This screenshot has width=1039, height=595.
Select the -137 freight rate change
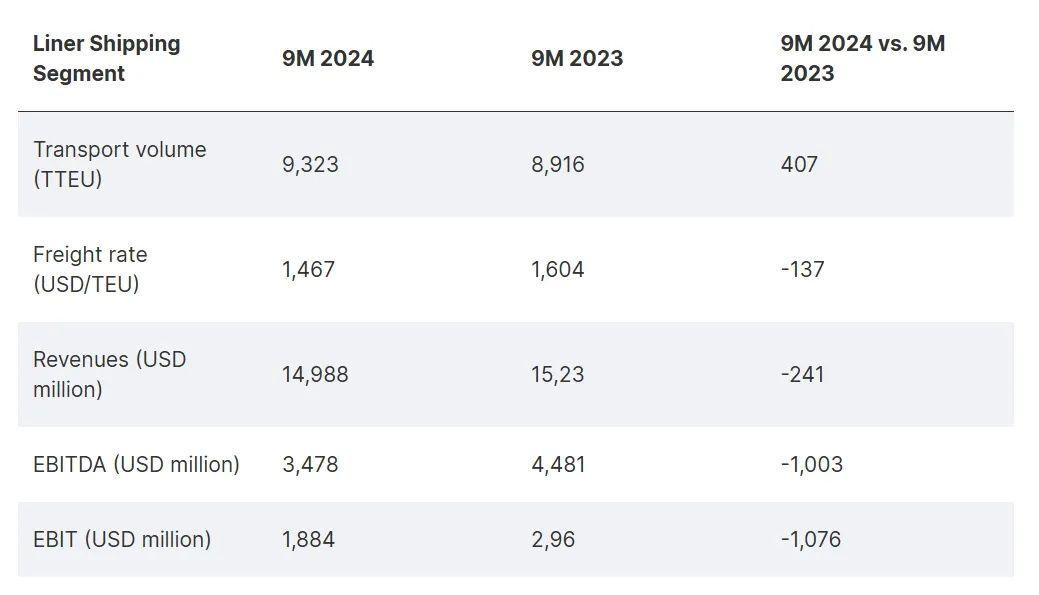point(802,269)
